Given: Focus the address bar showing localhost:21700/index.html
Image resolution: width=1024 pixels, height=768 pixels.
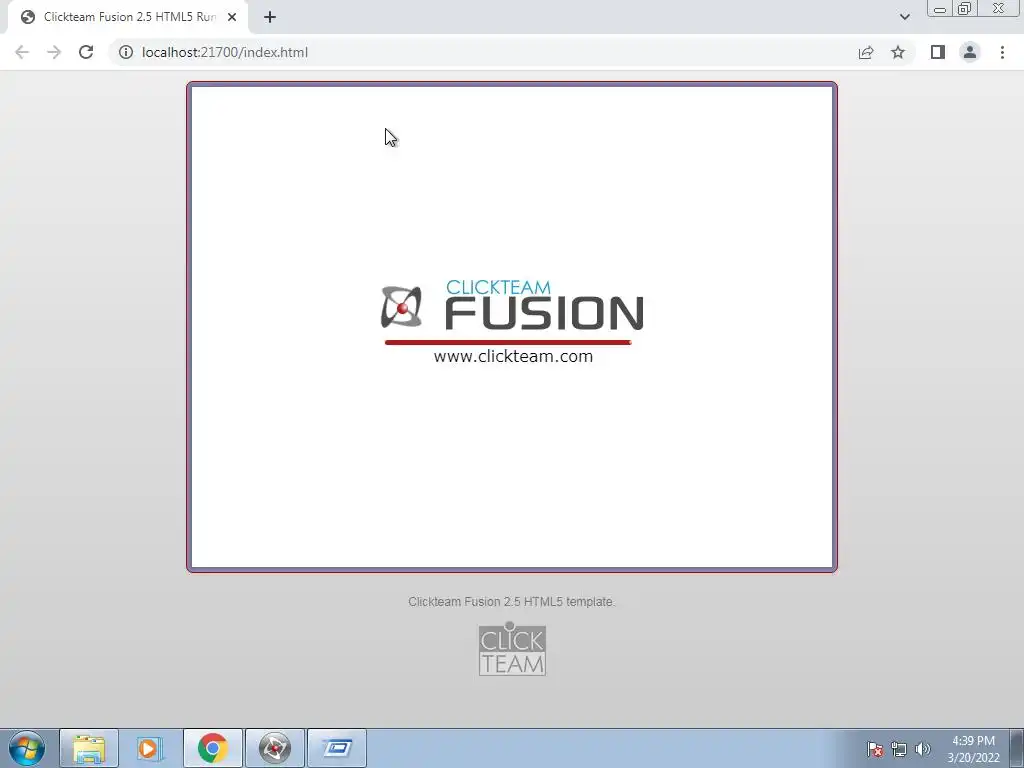Looking at the screenshot, I should pyautogui.click(x=483, y=52).
